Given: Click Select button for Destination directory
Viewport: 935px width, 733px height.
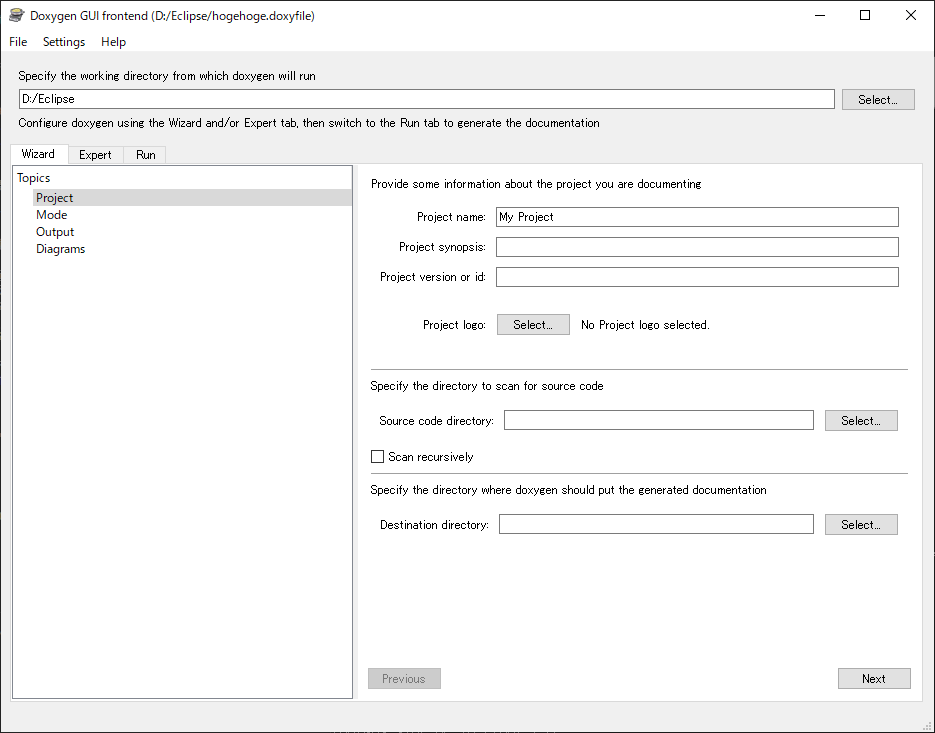Looking at the screenshot, I should pos(861,524).
